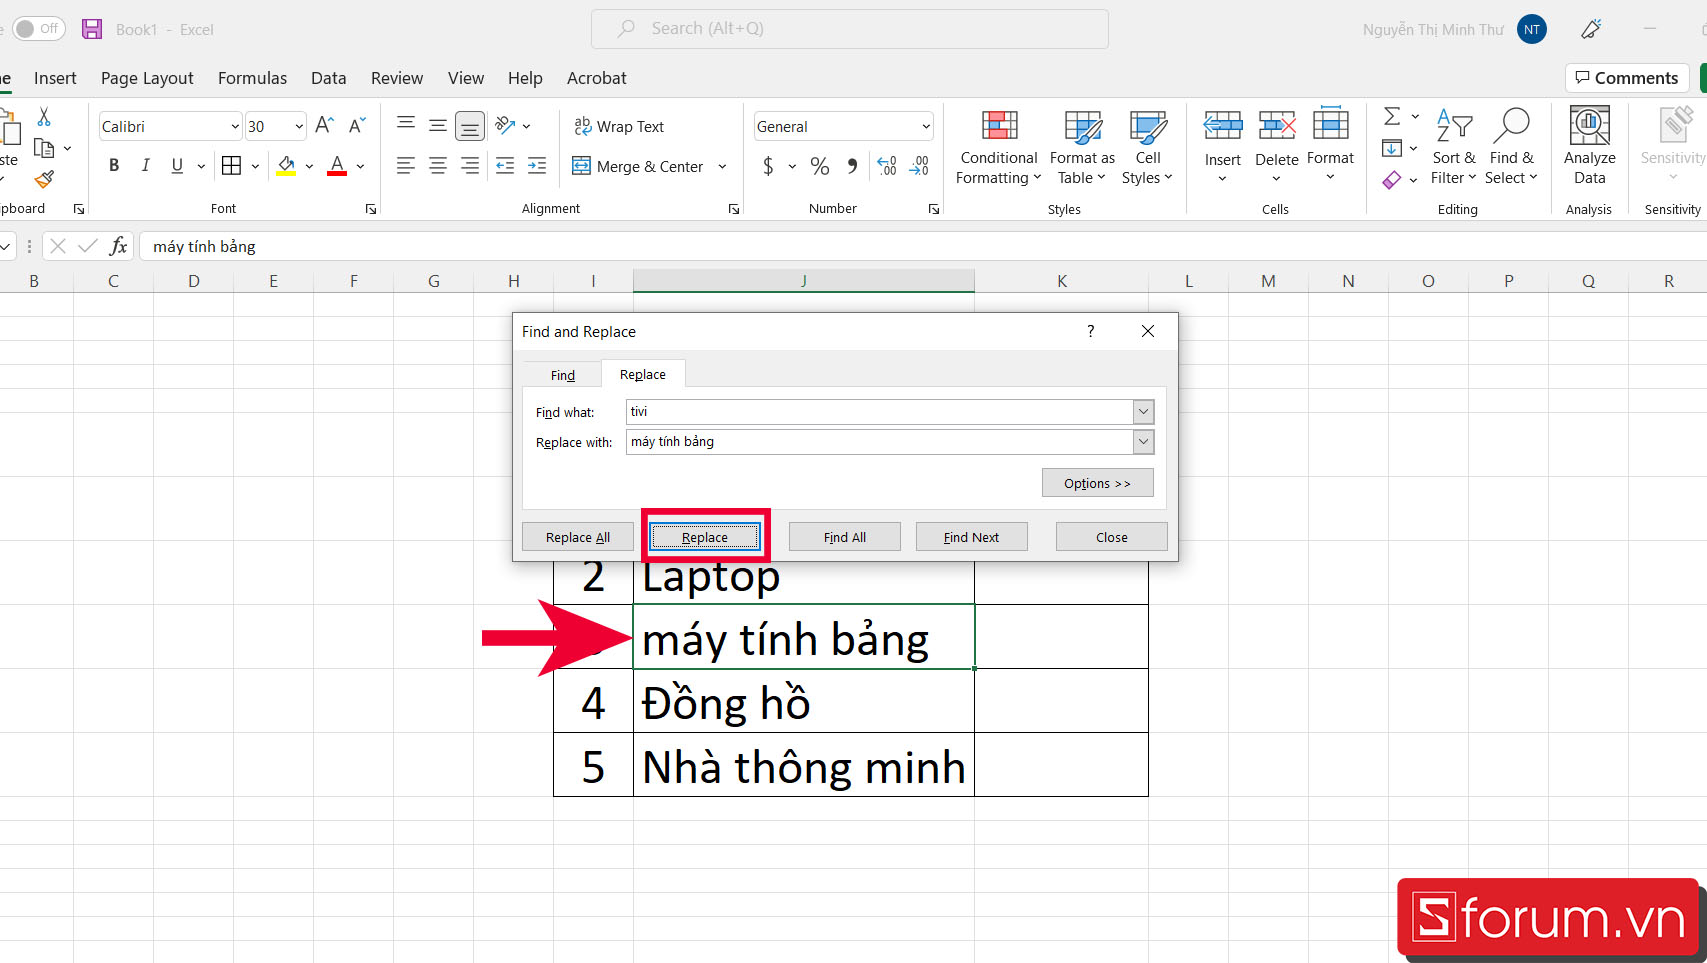Screen dimensions: 1707x963
Task: Select the Format Painter brush
Action: click(44, 179)
